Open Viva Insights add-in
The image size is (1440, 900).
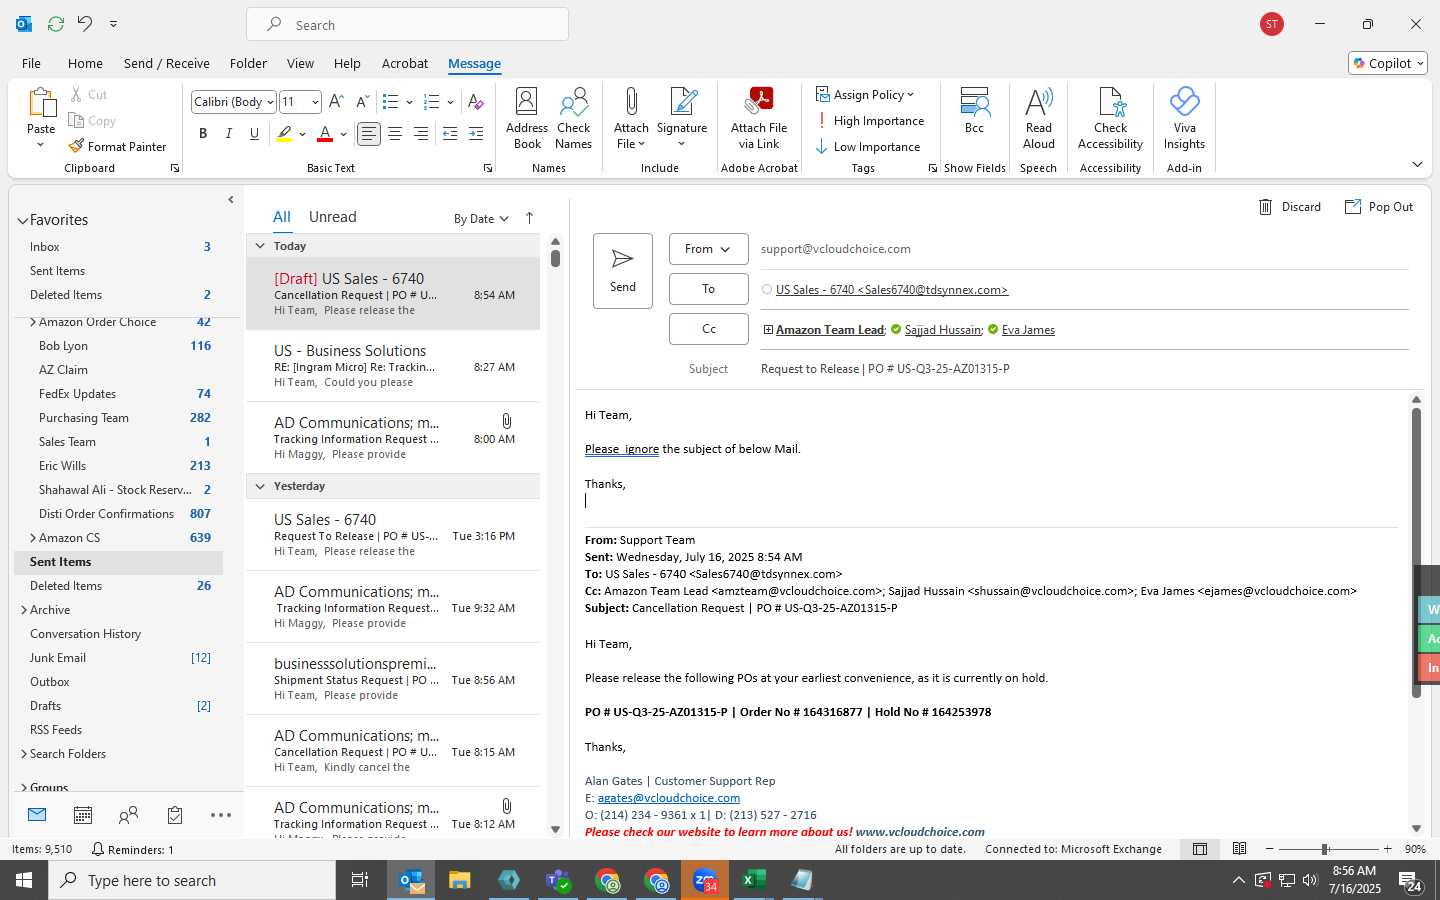1184,118
